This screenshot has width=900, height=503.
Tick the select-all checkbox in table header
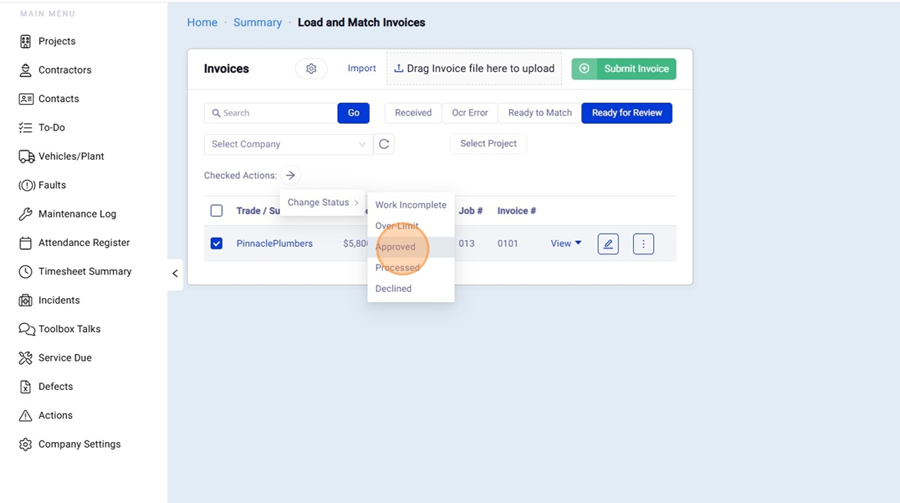pyautogui.click(x=216, y=211)
